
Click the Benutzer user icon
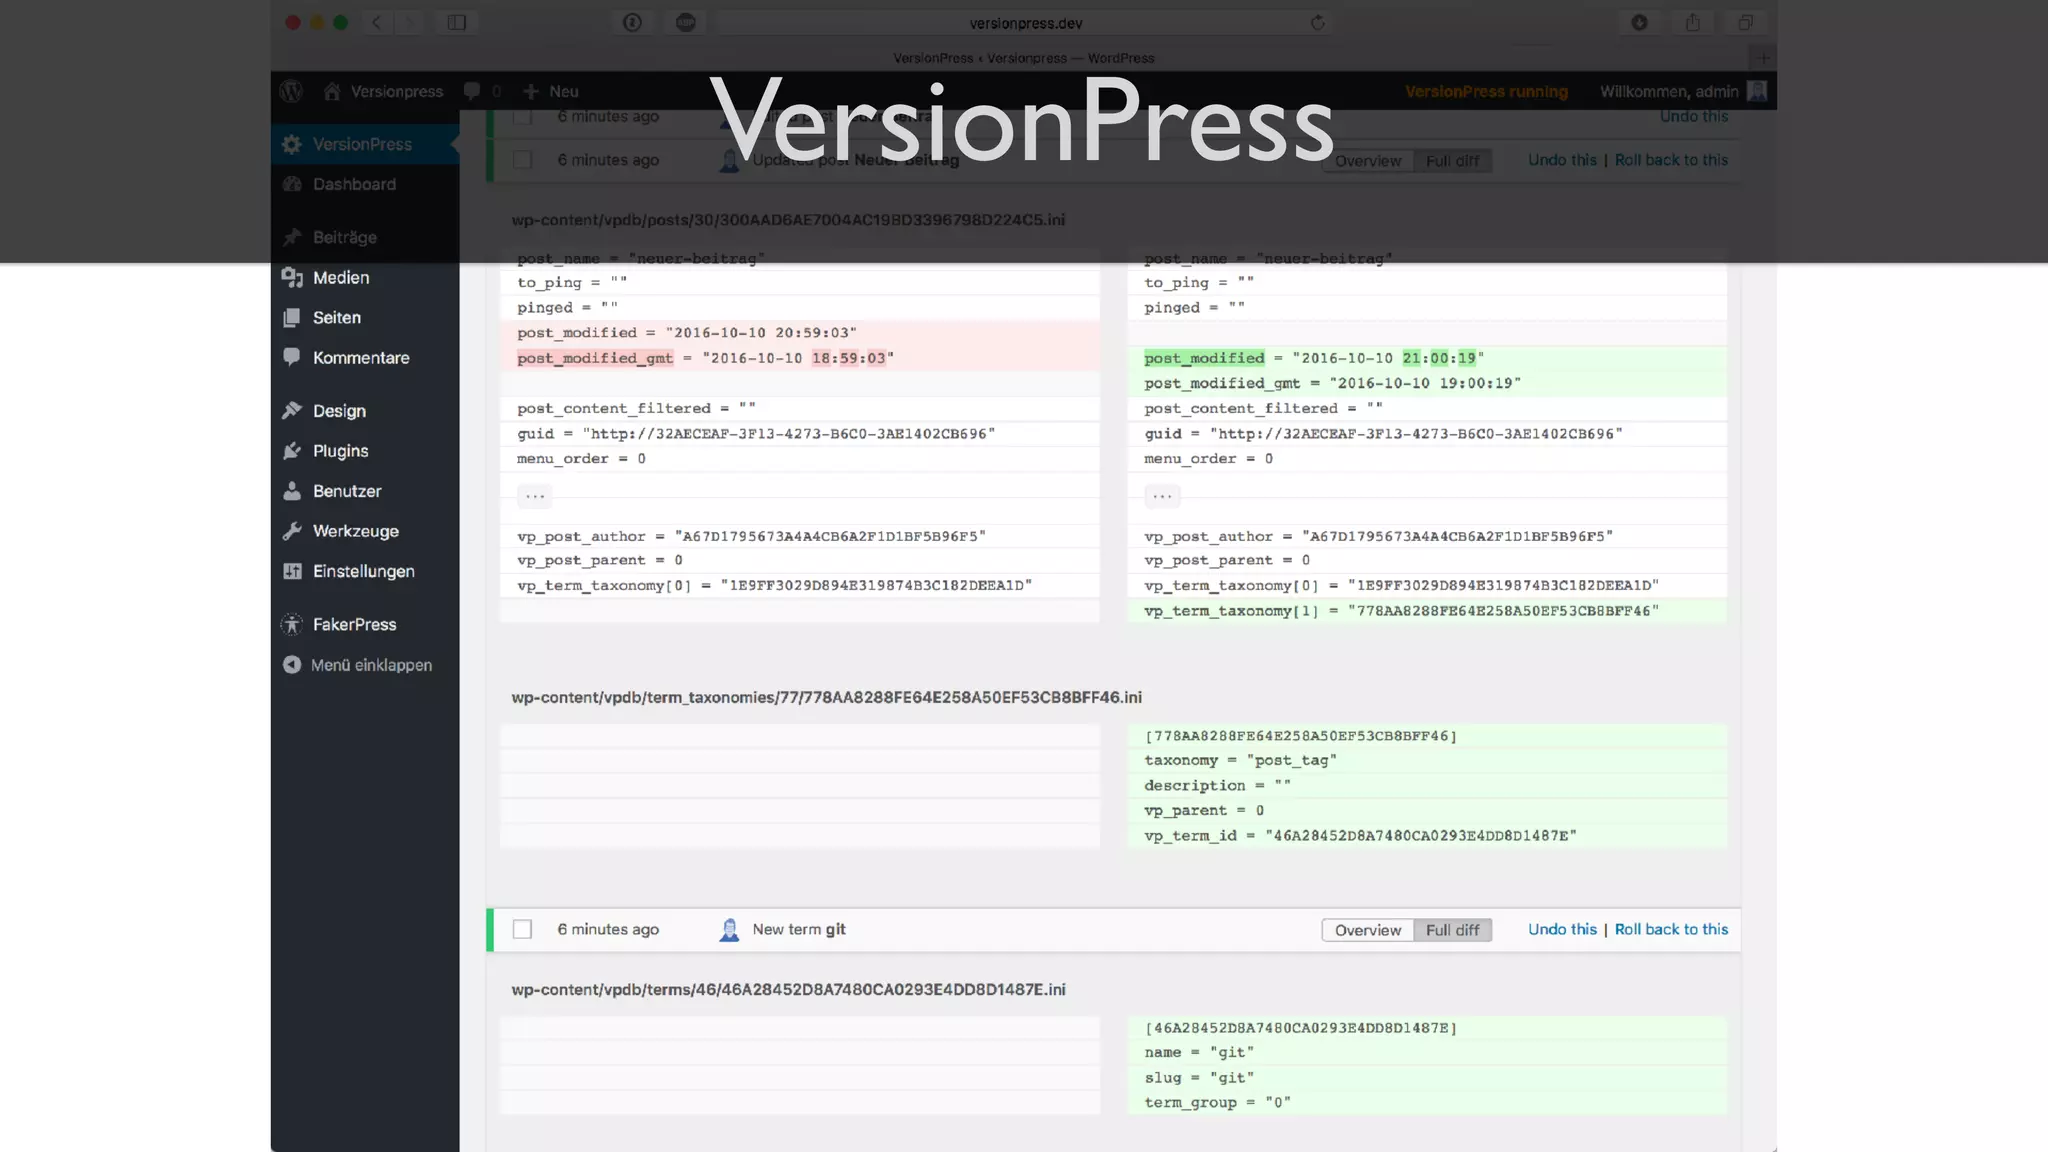coord(292,491)
